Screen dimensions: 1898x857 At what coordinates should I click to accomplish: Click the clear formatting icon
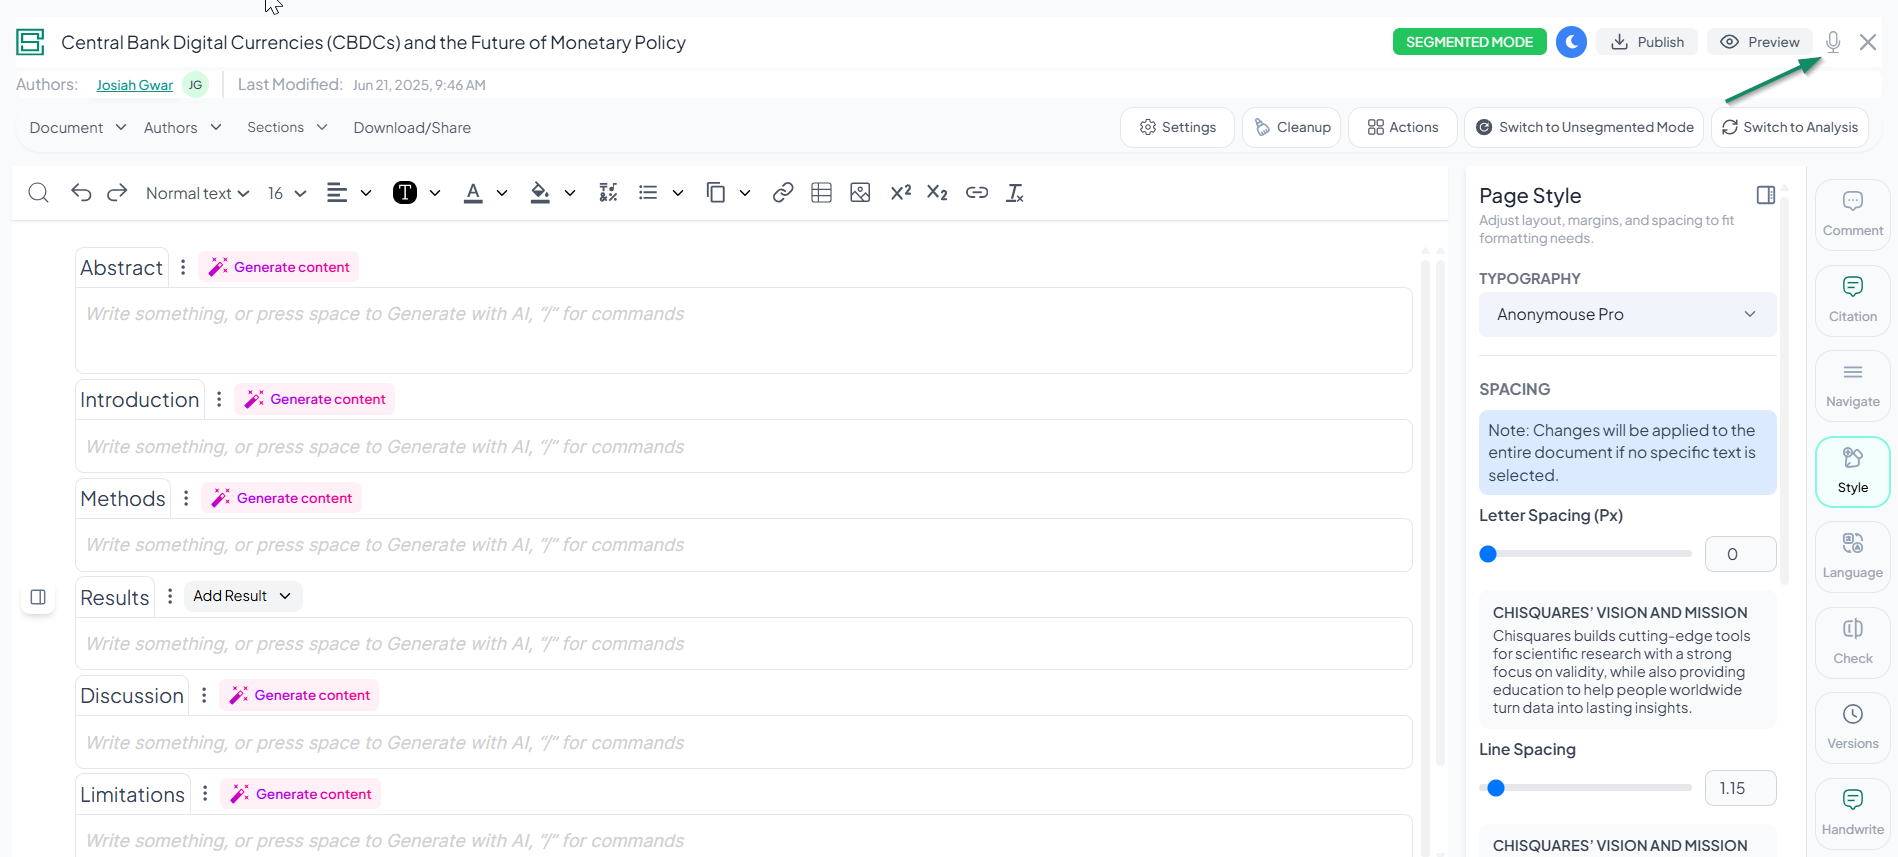coord(1015,193)
